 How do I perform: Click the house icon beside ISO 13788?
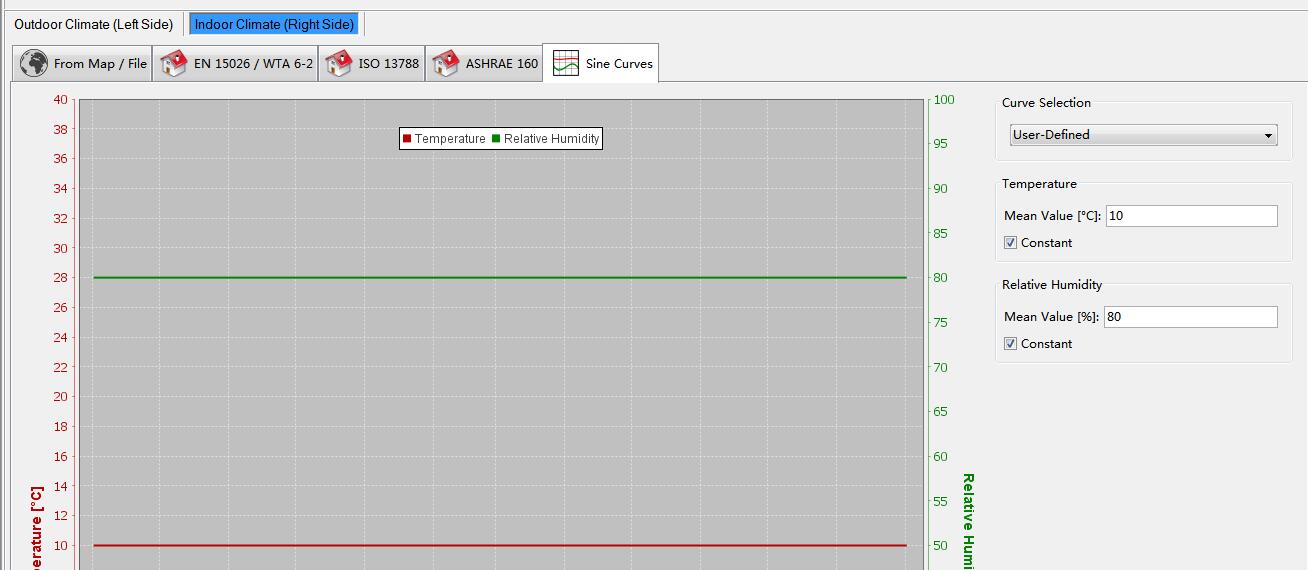(x=339, y=63)
